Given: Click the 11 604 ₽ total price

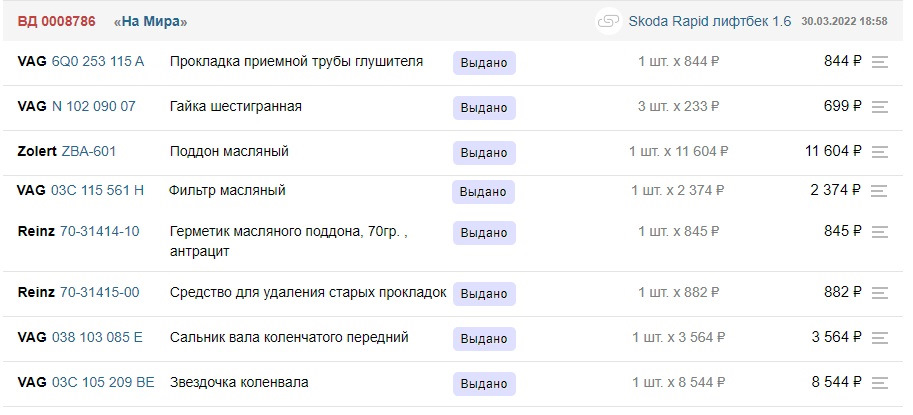Looking at the screenshot, I should 833,151.
